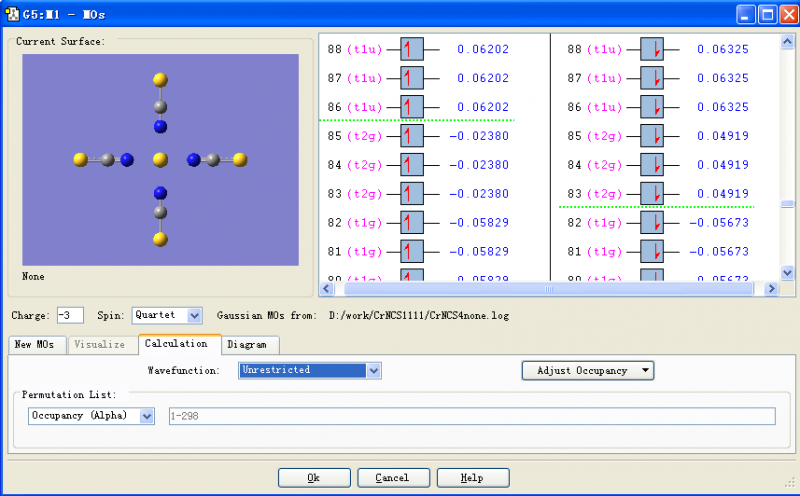Open the Occupancy (Alpha) permutation dropdown

pyautogui.click(x=91, y=416)
